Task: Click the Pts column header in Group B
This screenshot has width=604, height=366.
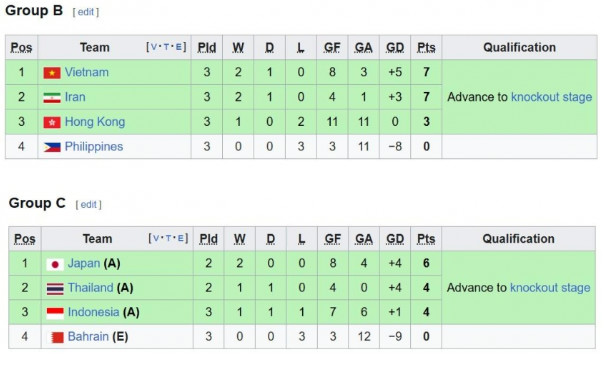Action: click(426, 47)
